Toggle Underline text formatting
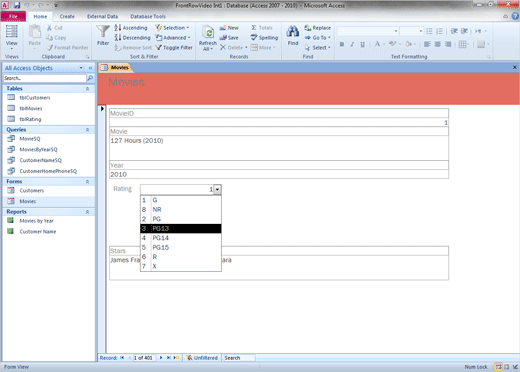This screenshot has height=372, width=520. 362,44
